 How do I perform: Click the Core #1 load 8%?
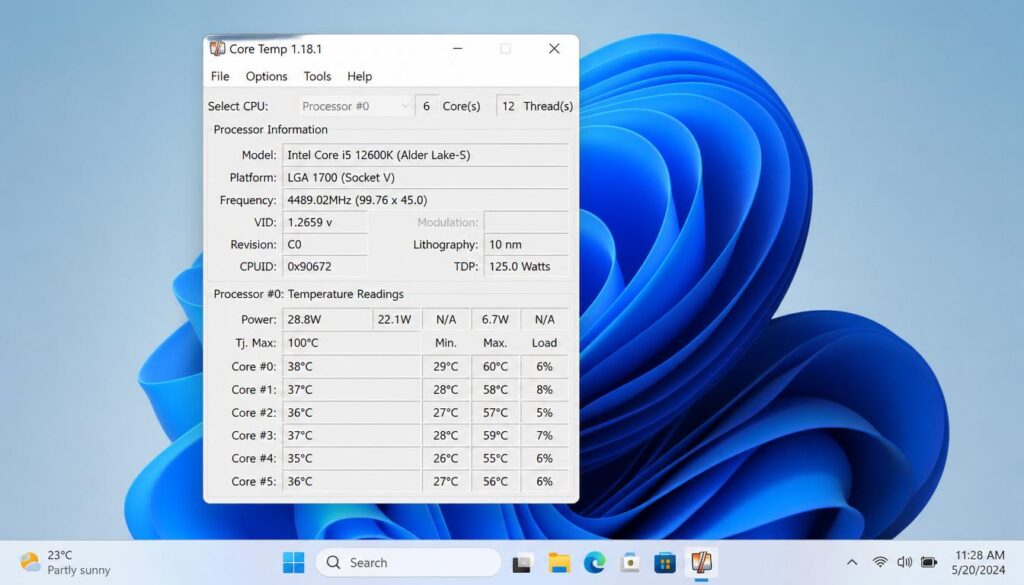tap(545, 389)
